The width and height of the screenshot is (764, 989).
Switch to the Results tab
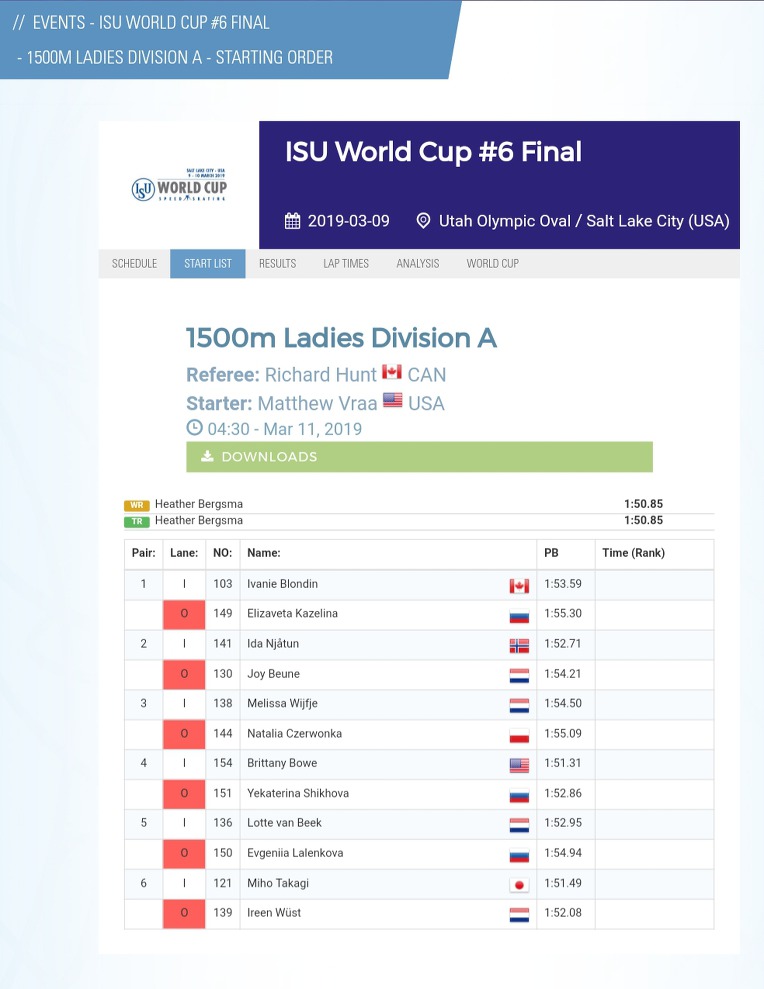(x=277, y=264)
